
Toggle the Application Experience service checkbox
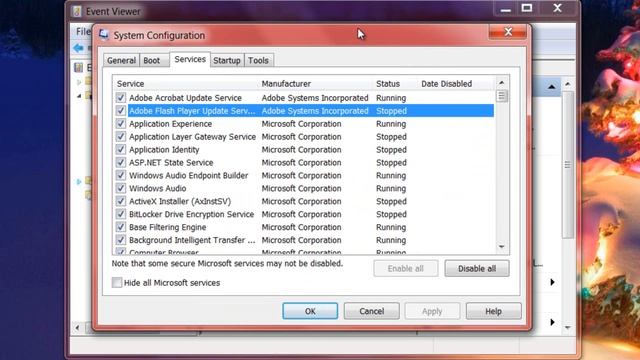point(120,124)
